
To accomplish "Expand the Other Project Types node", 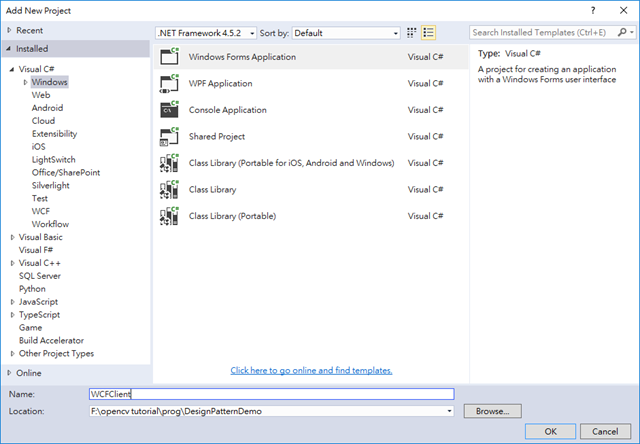I will tap(12, 353).
